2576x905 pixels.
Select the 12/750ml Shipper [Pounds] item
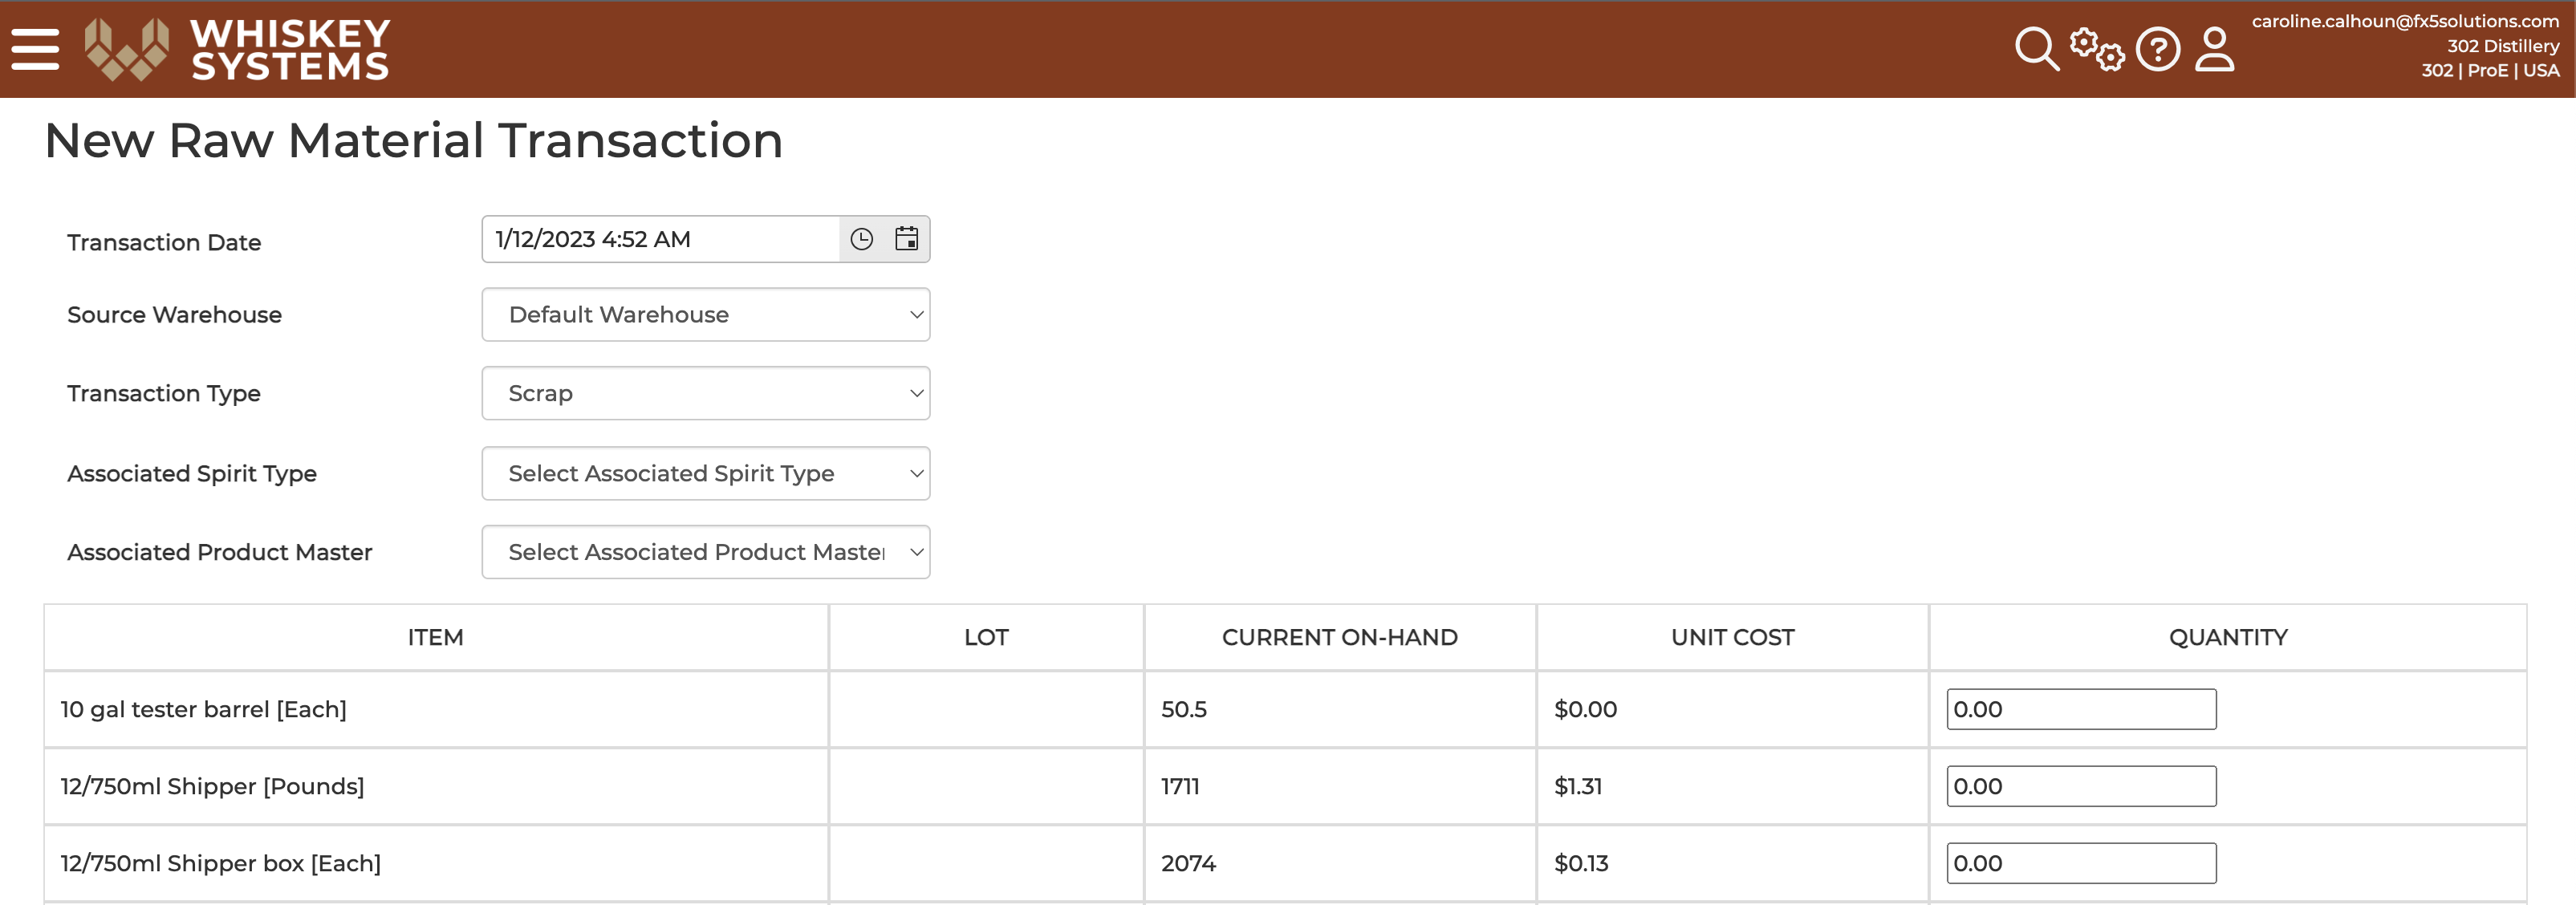pyautogui.click(x=212, y=786)
